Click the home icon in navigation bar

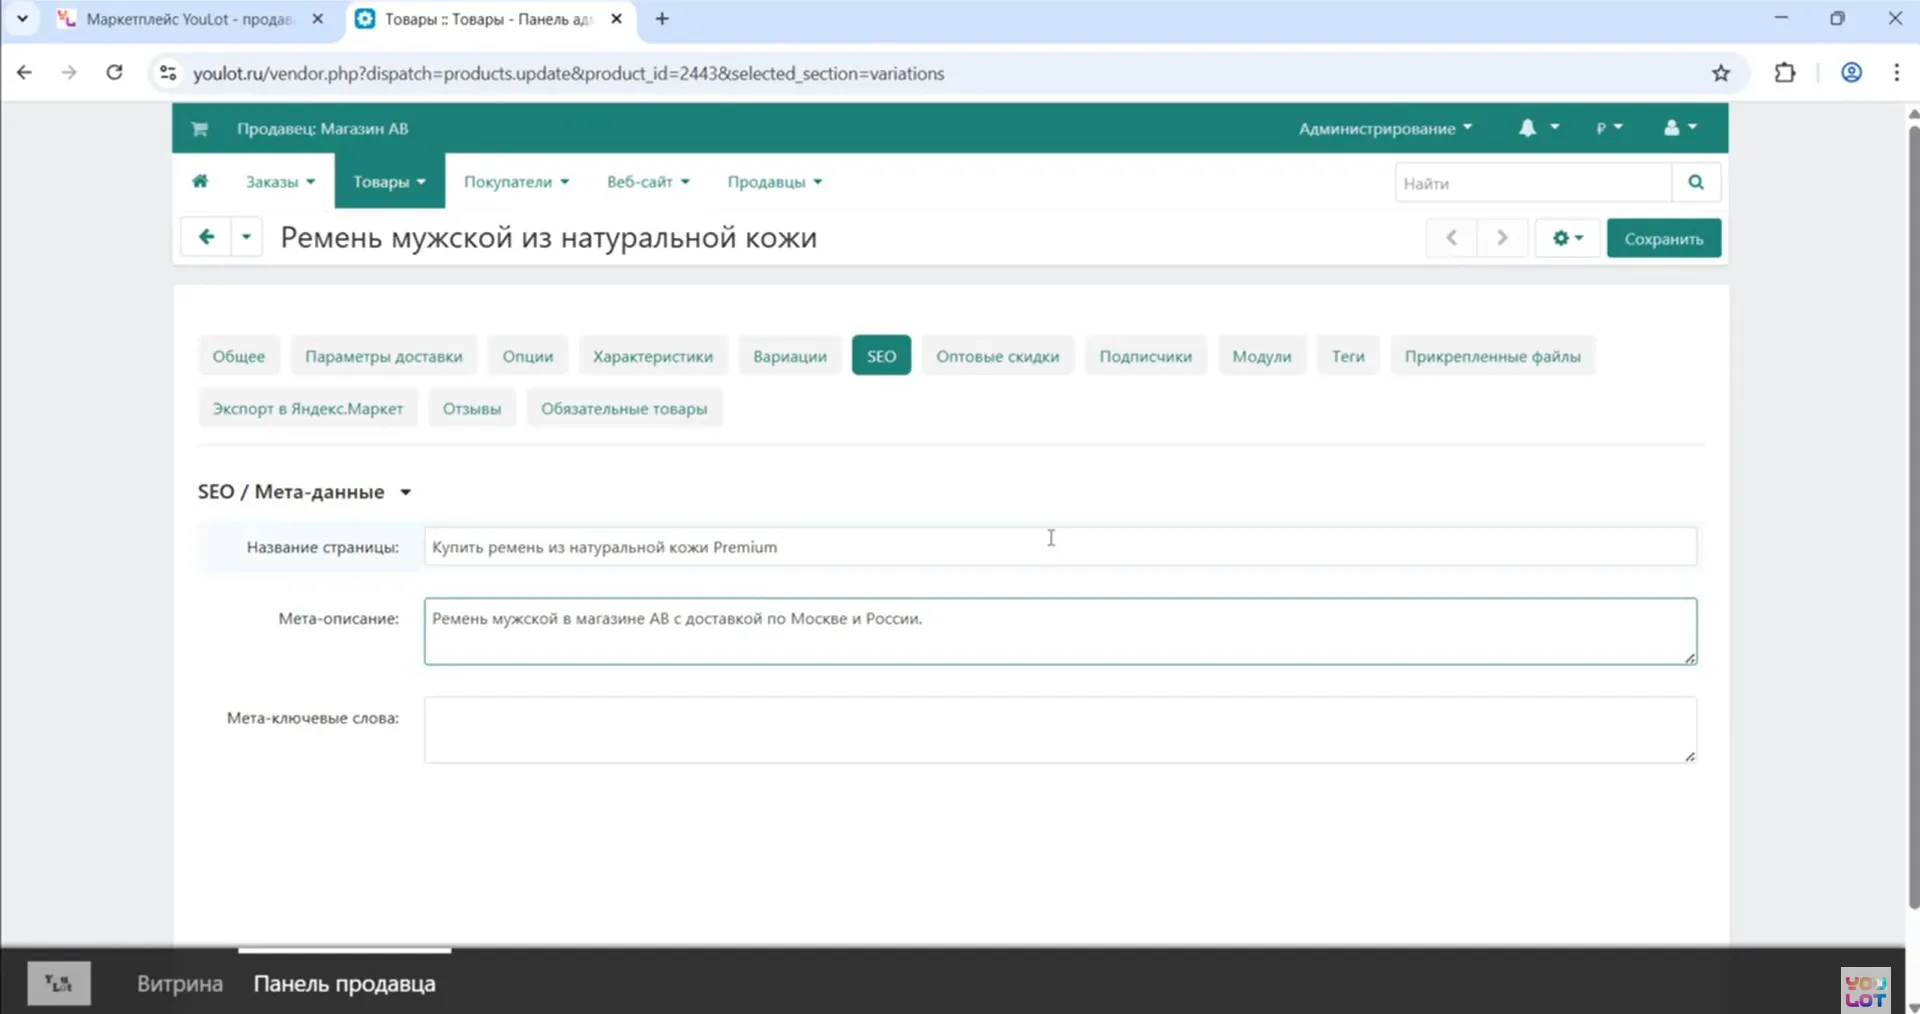pos(200,181)
